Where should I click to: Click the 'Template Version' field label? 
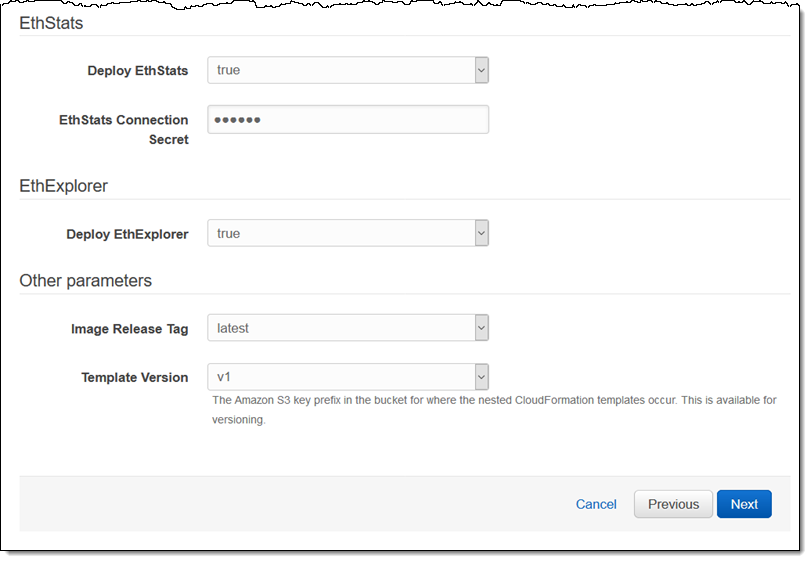[x=134, y=378]
